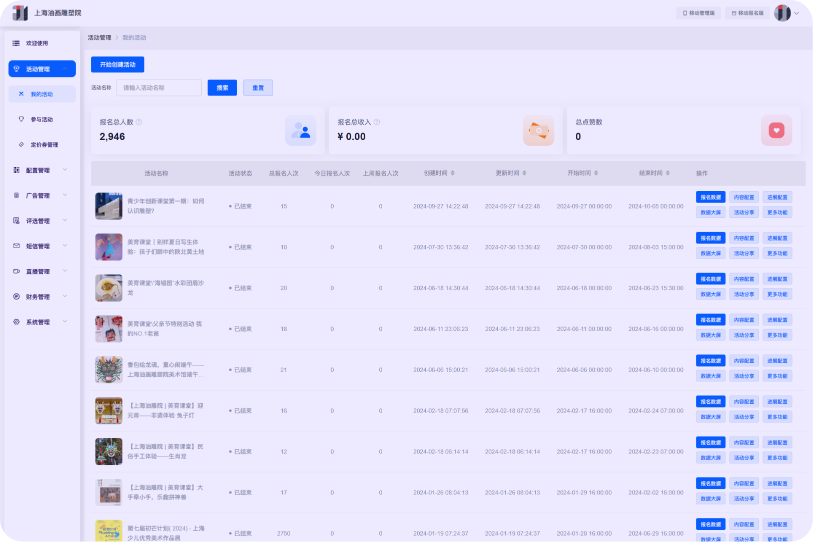This screenshot has height=542, width=813.
Task: Open the 青少年创新课堂 activity thumbnail
Action: (109, 206)
